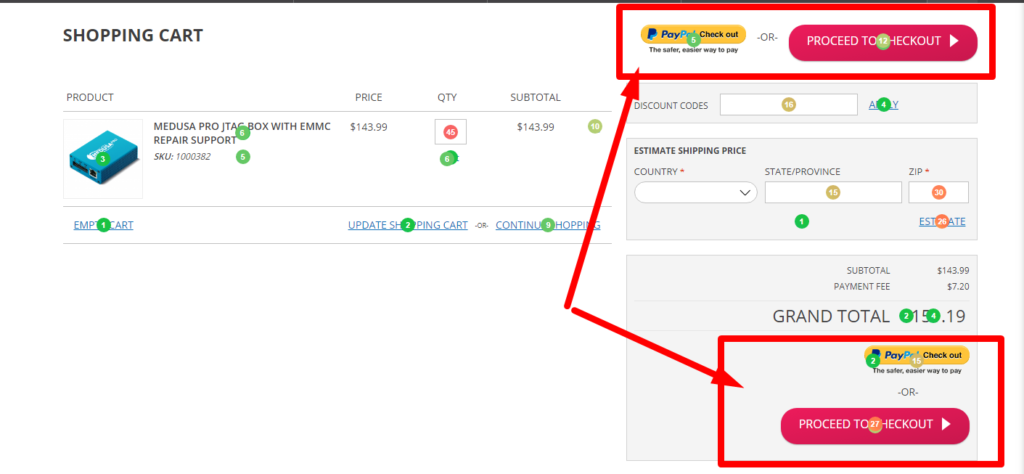Viewport: 1024px width, 474px height.
Task: Select the SKU: 1000382 text
Action: point(182,157)
